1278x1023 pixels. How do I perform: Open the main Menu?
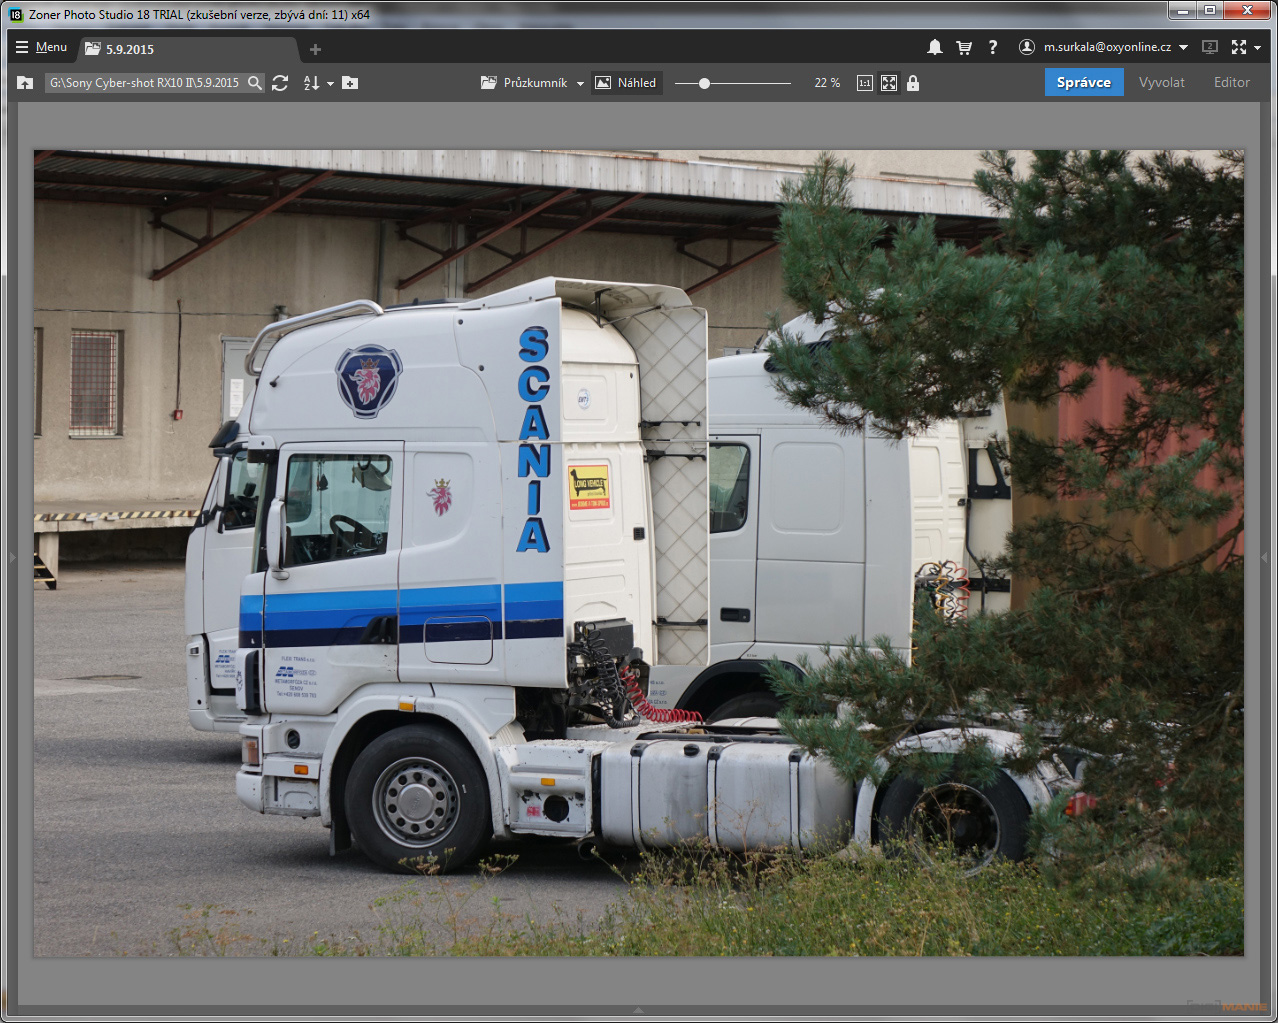(41, 47)
